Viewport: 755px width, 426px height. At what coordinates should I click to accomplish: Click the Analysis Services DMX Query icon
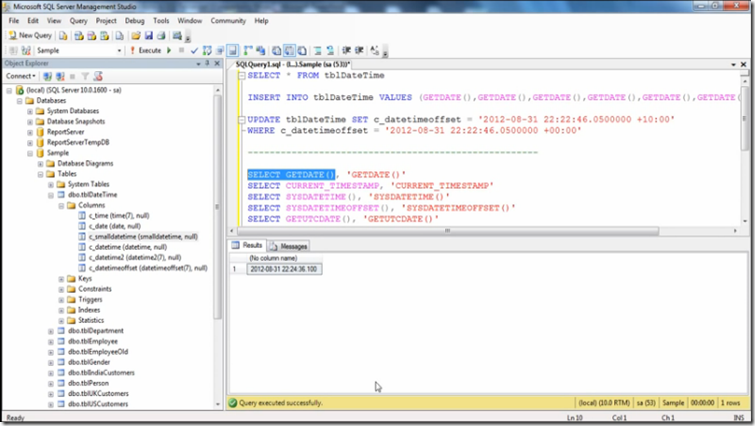[x=91, y=36]
